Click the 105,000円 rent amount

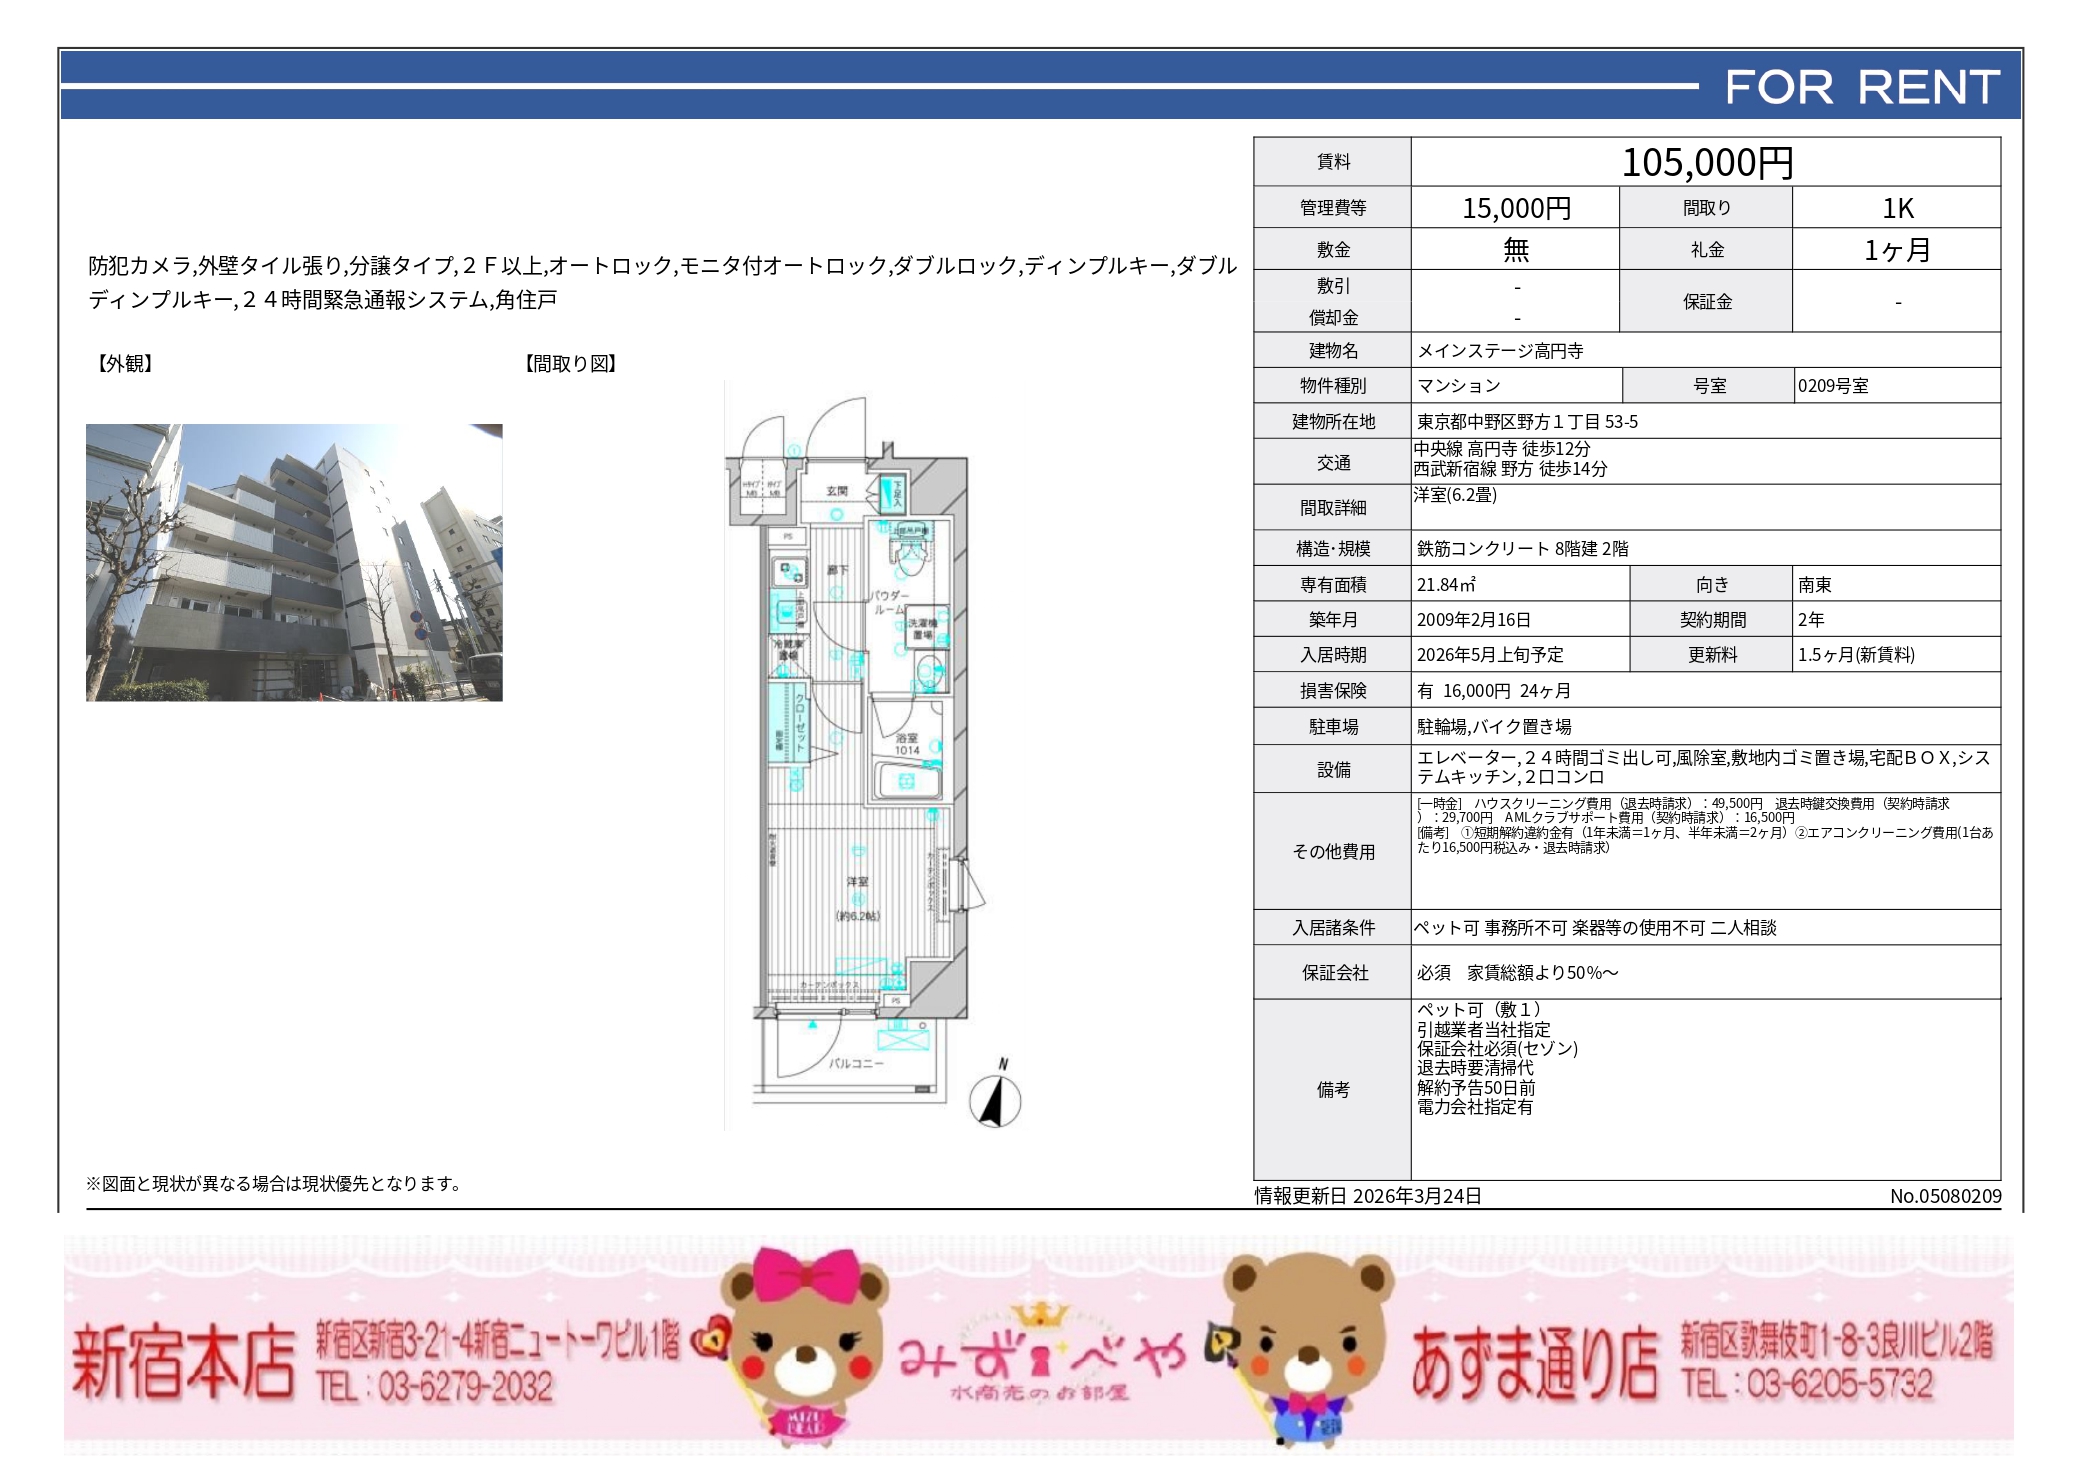pyautogui.click(x=1706, y=162)
